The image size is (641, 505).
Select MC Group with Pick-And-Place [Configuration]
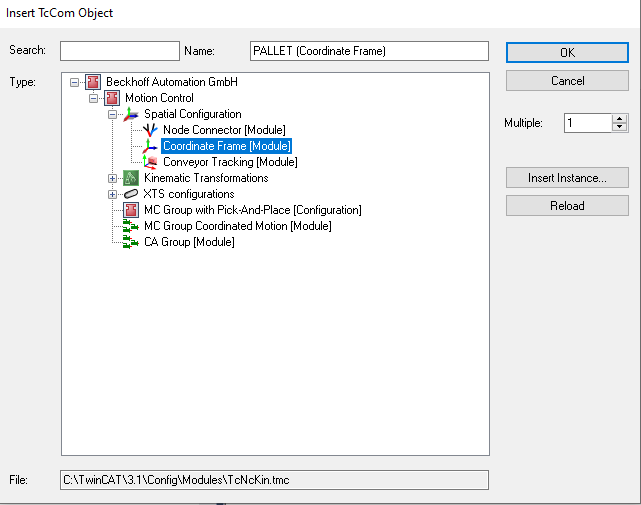pos(253,210)
